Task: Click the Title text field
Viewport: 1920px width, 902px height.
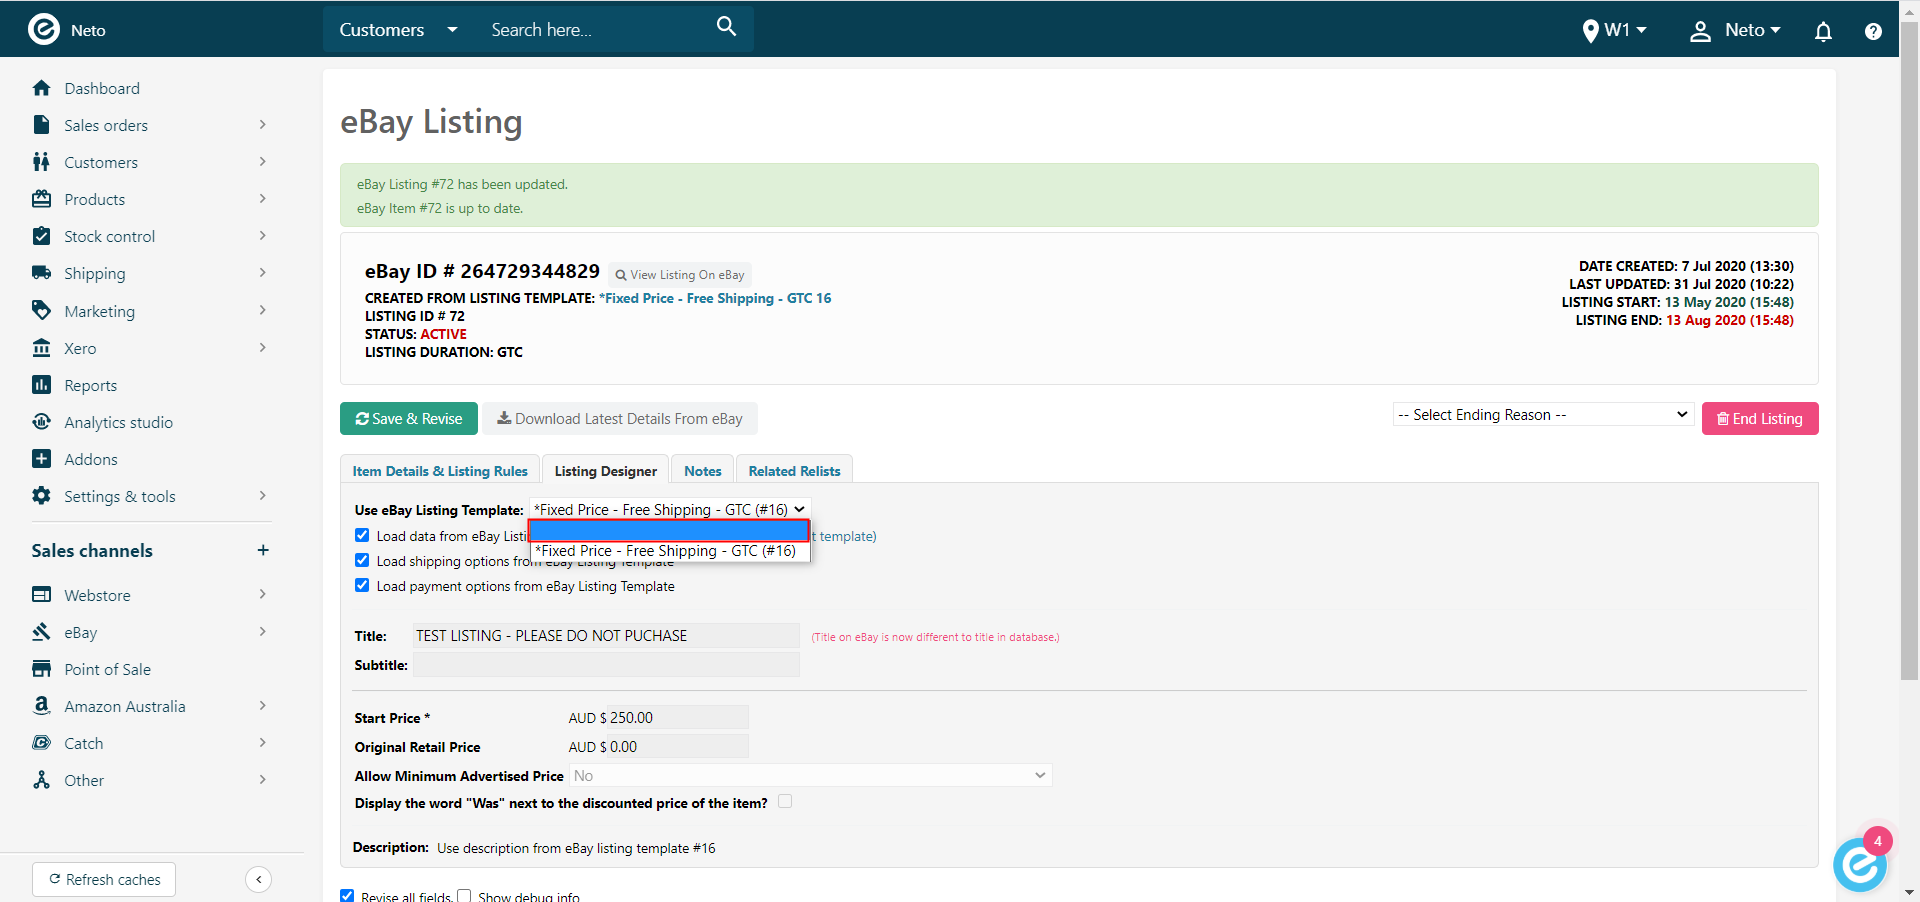Action: click(606, 636)
